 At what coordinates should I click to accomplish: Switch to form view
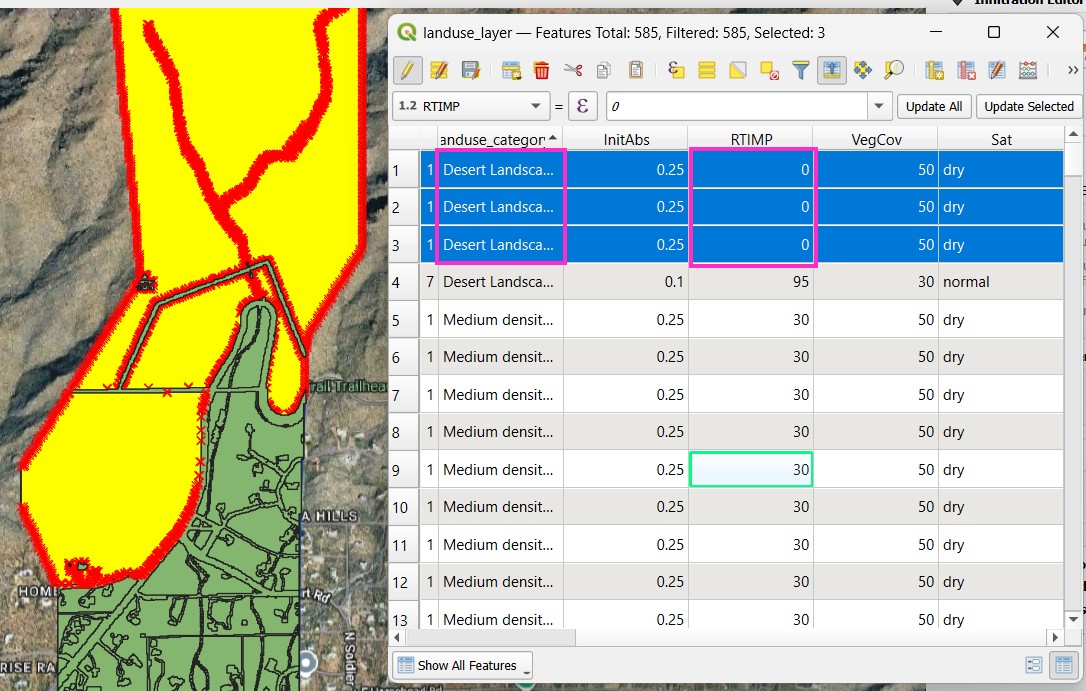[1033, 665]
